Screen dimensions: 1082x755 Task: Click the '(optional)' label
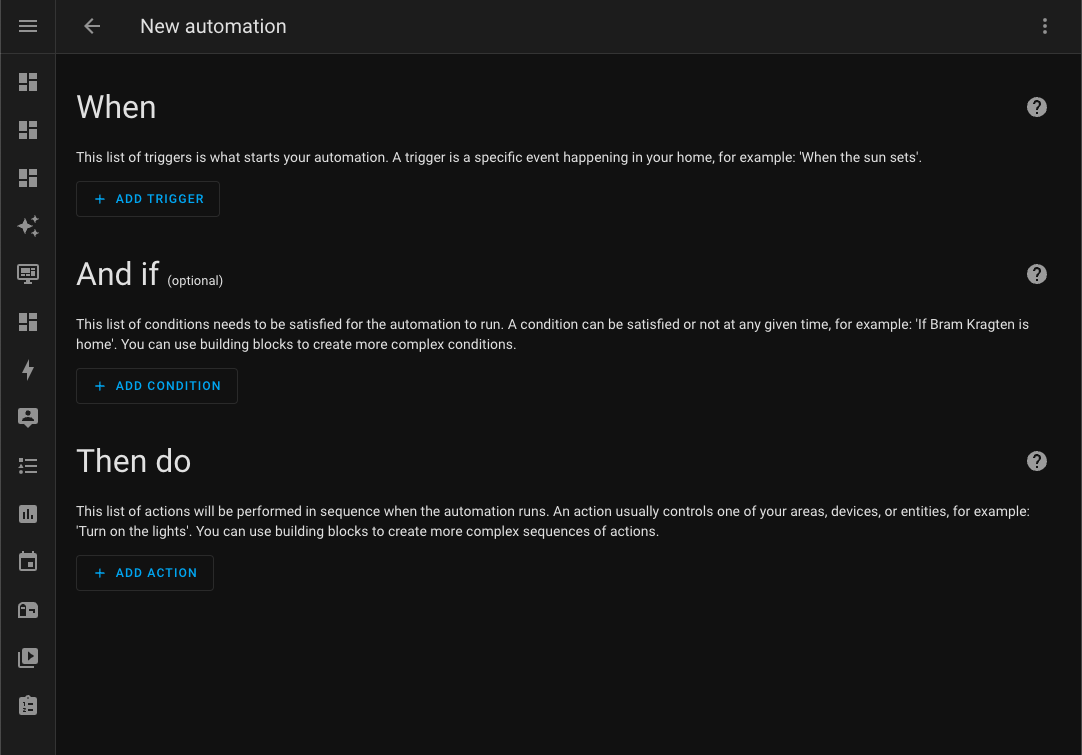pos(195,281)
